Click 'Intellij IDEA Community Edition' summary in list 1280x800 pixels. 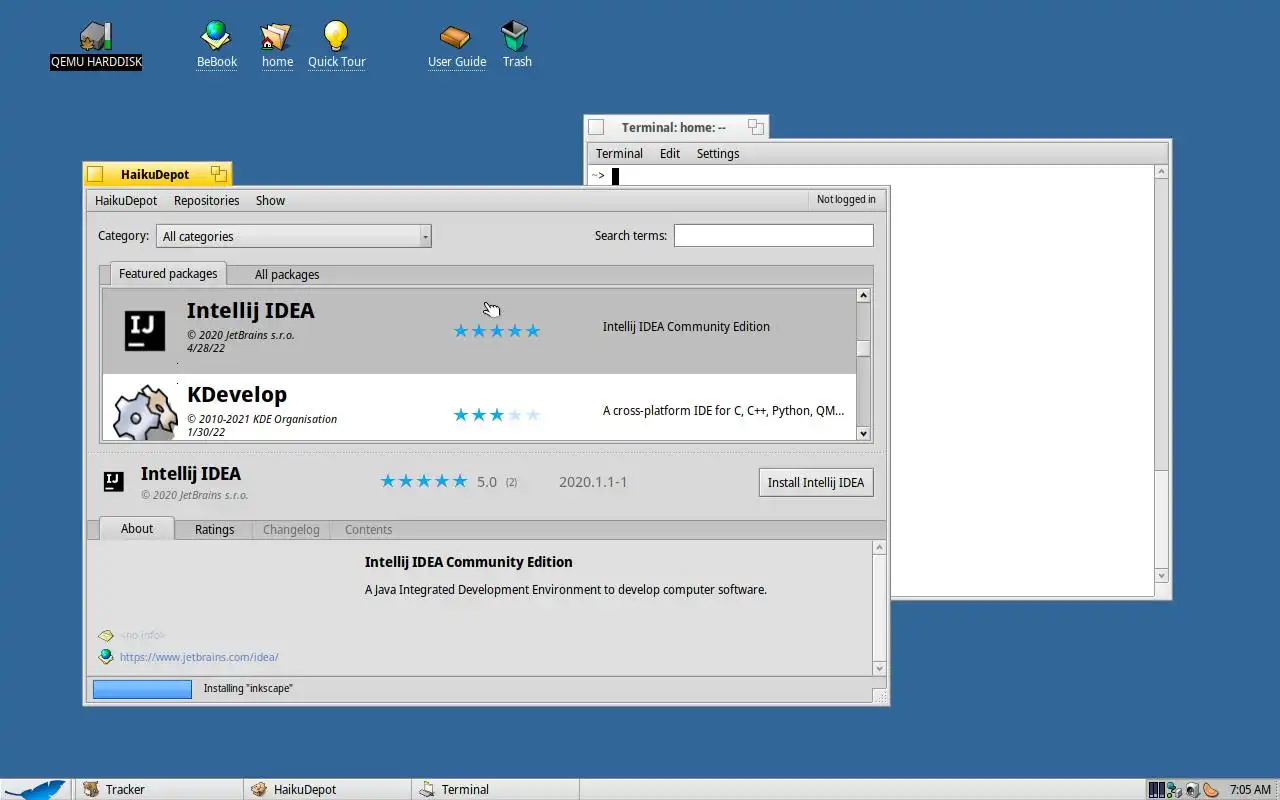[x=686, y=326]
